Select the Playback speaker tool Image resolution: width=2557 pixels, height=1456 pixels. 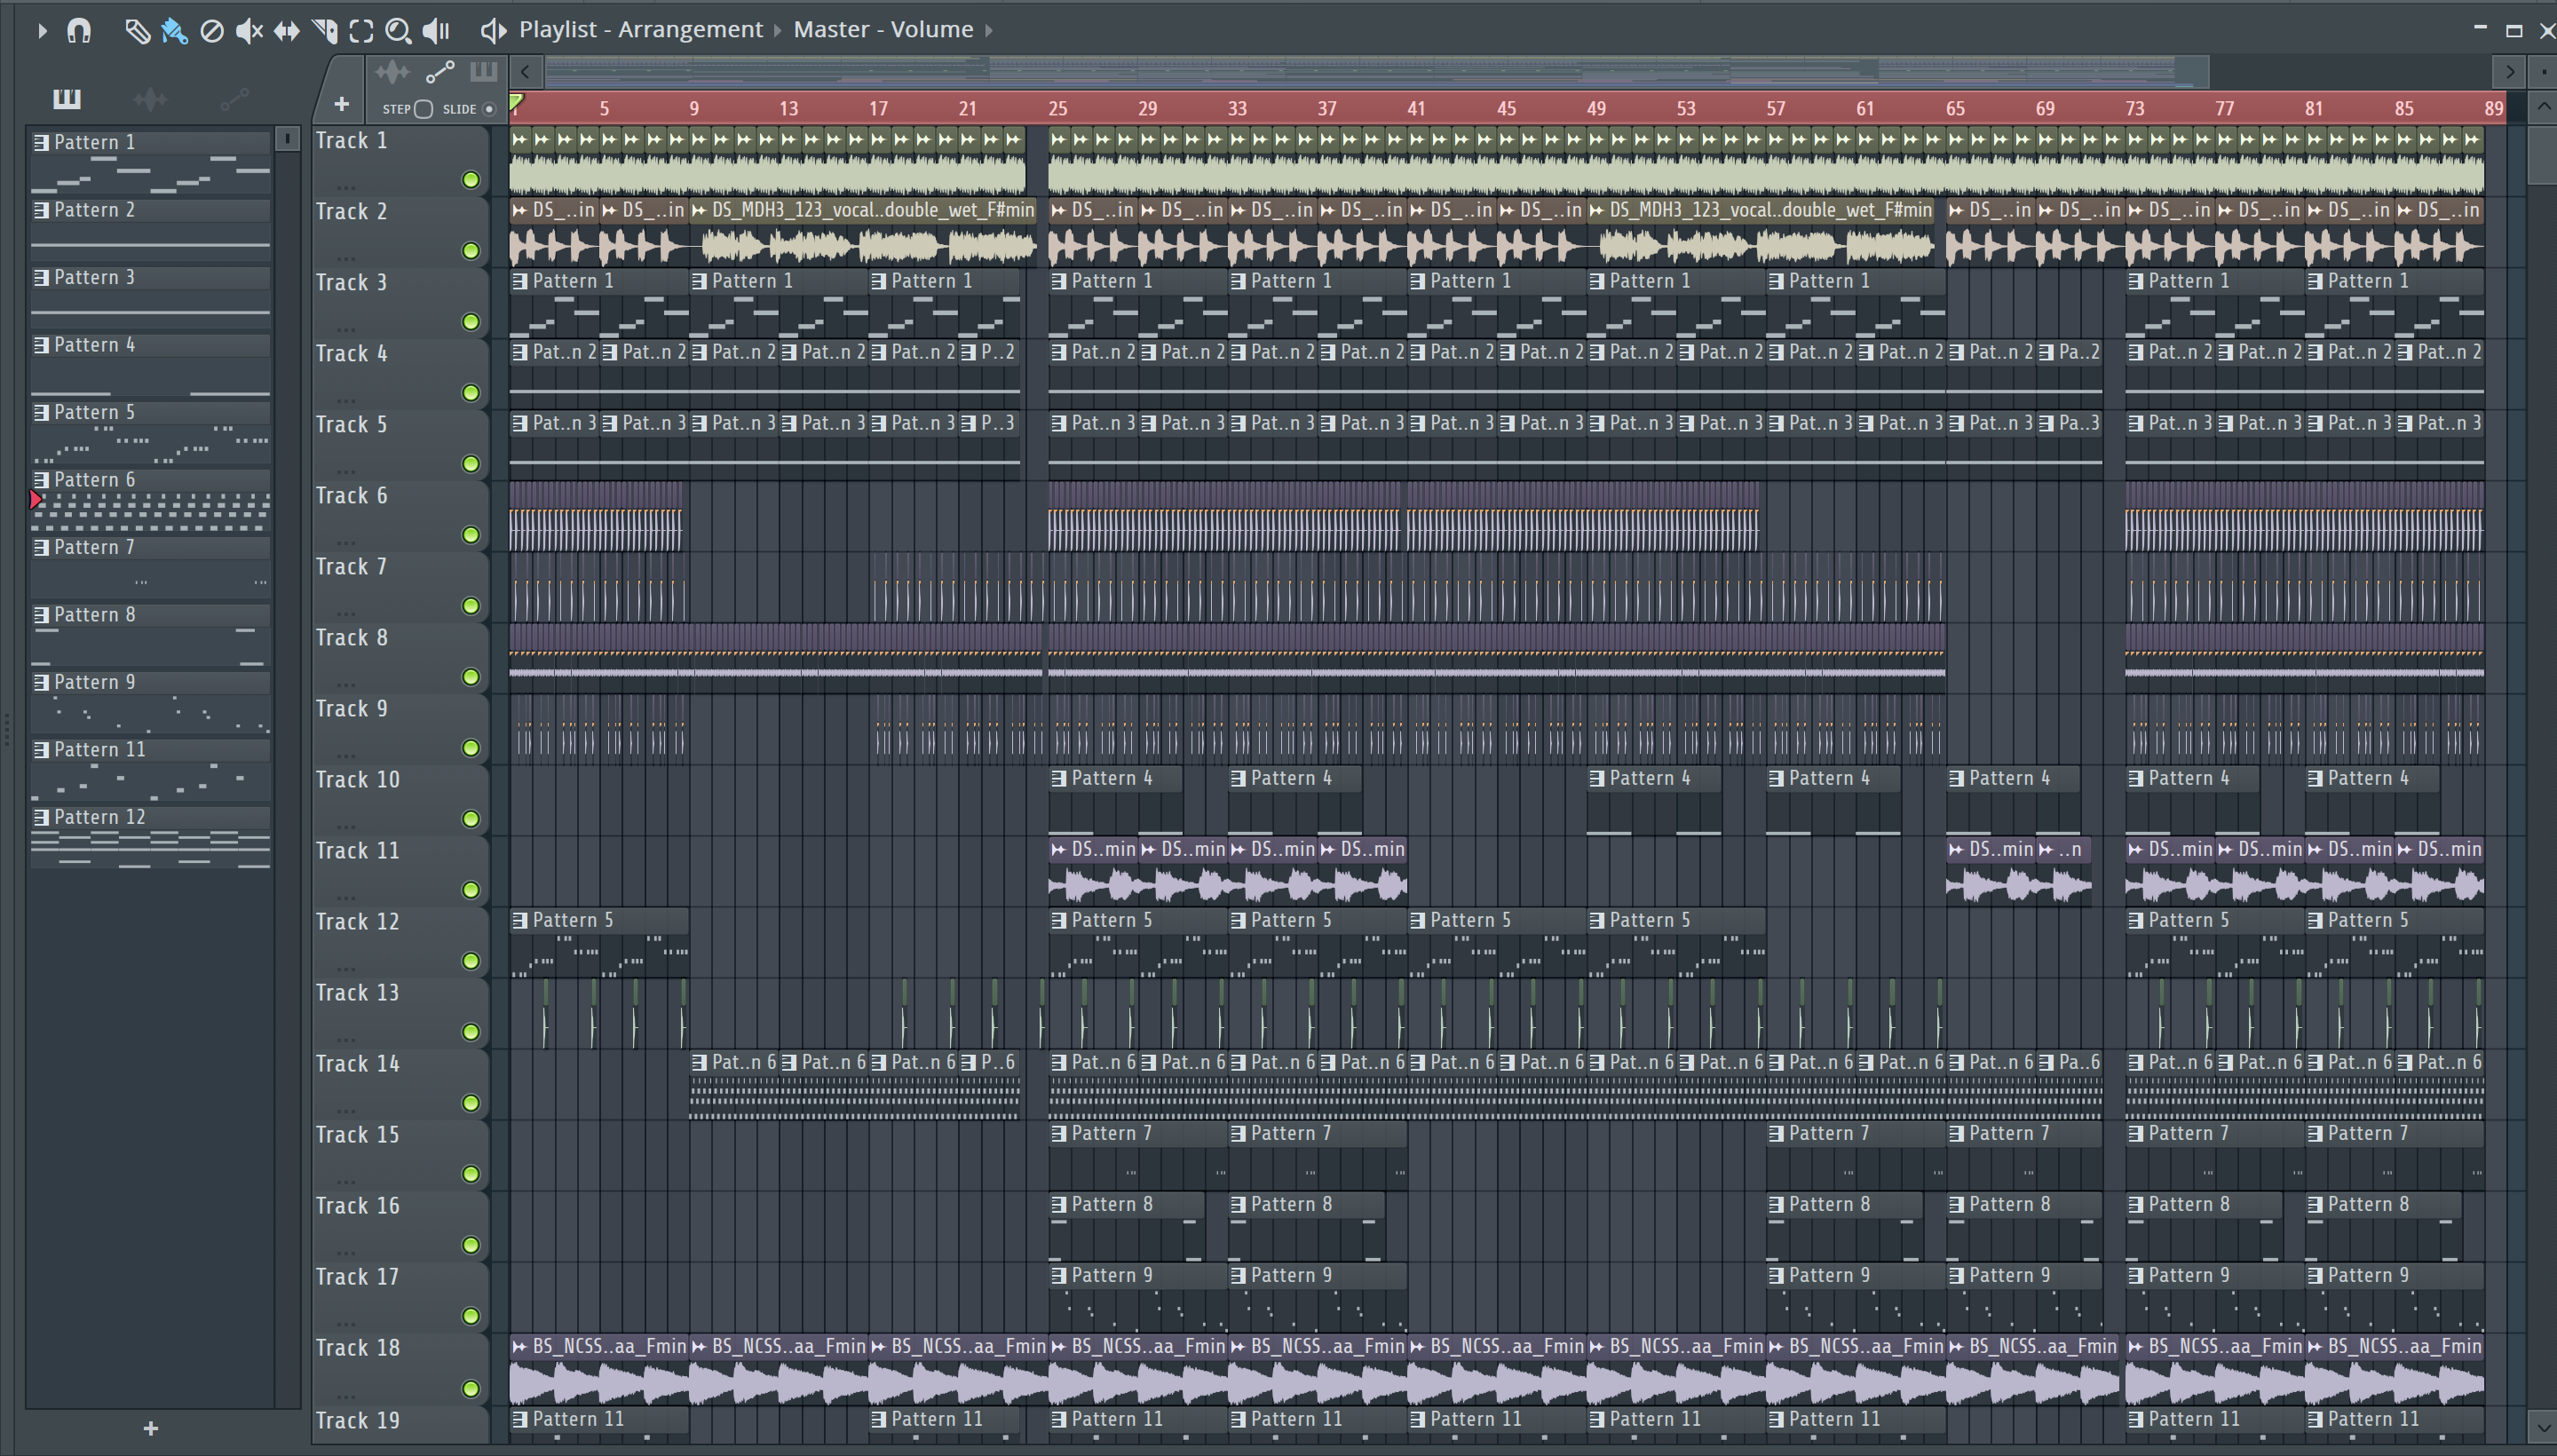pyautogui.click(x=436, y=31)
